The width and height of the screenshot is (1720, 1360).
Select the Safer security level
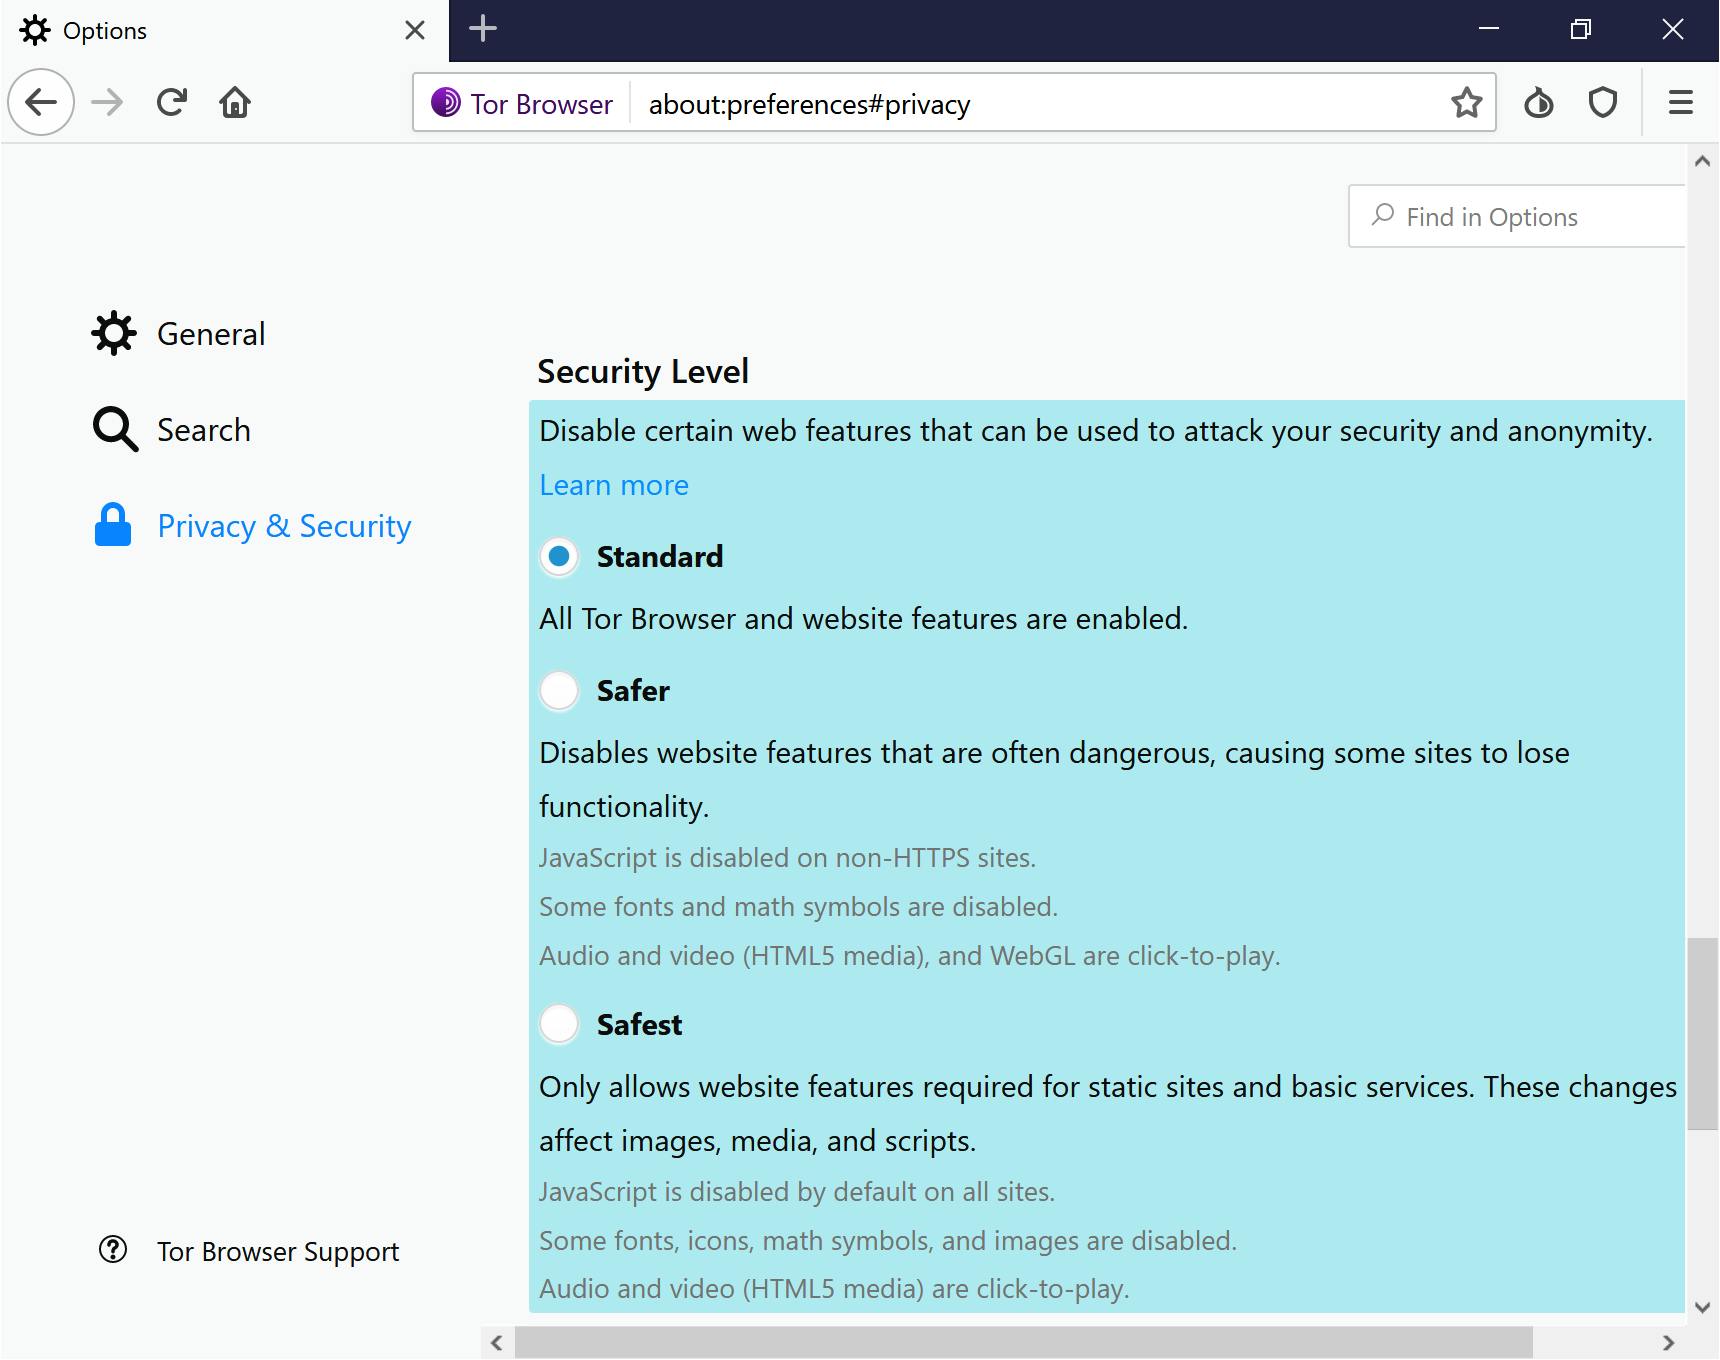point(559,690)
